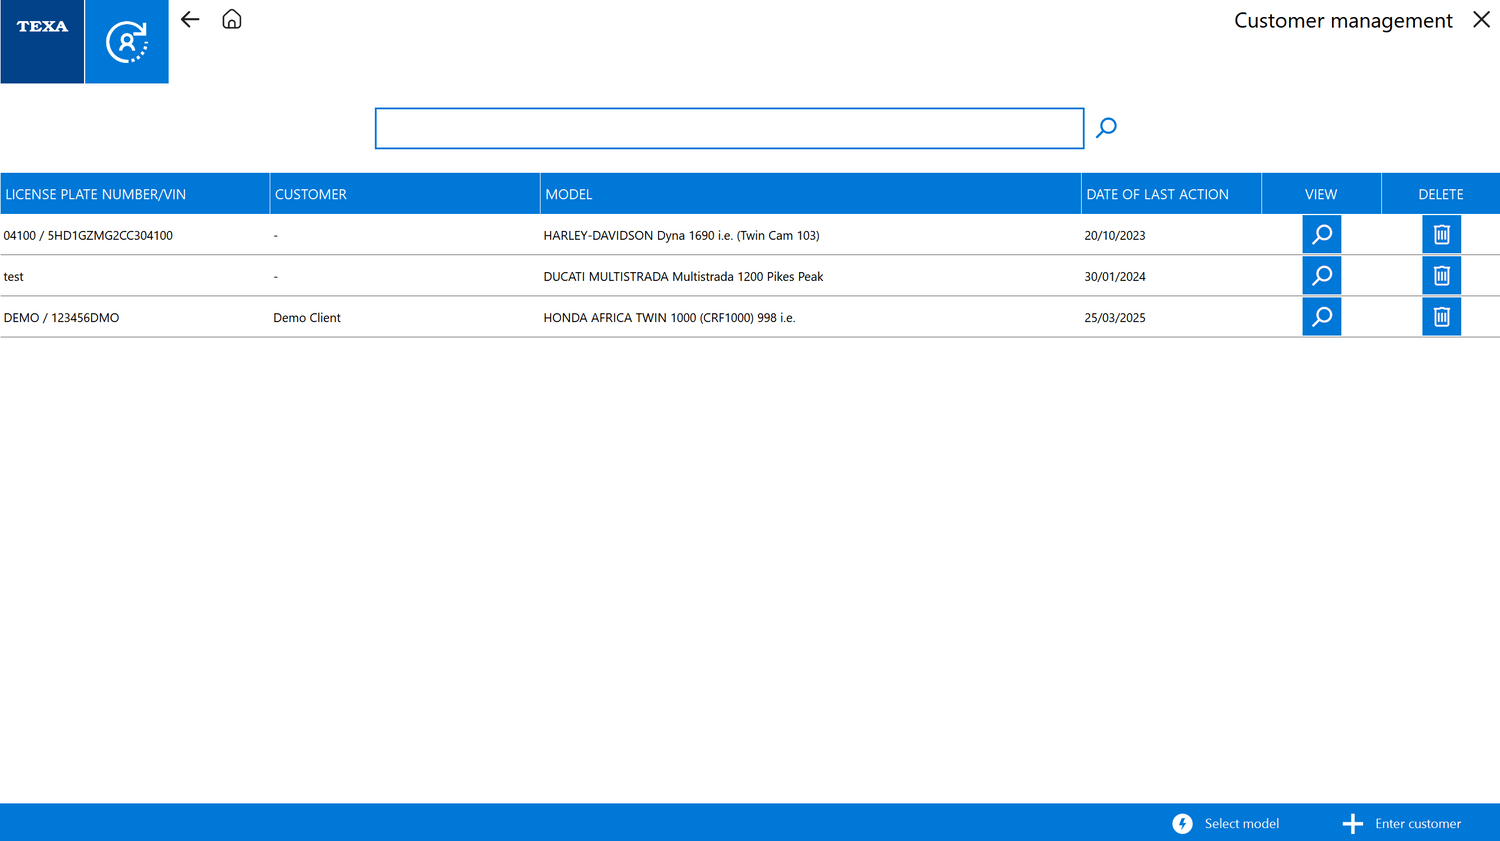1500x841 pixels.
Task: Go back with the left arrow
Action: 190,19
